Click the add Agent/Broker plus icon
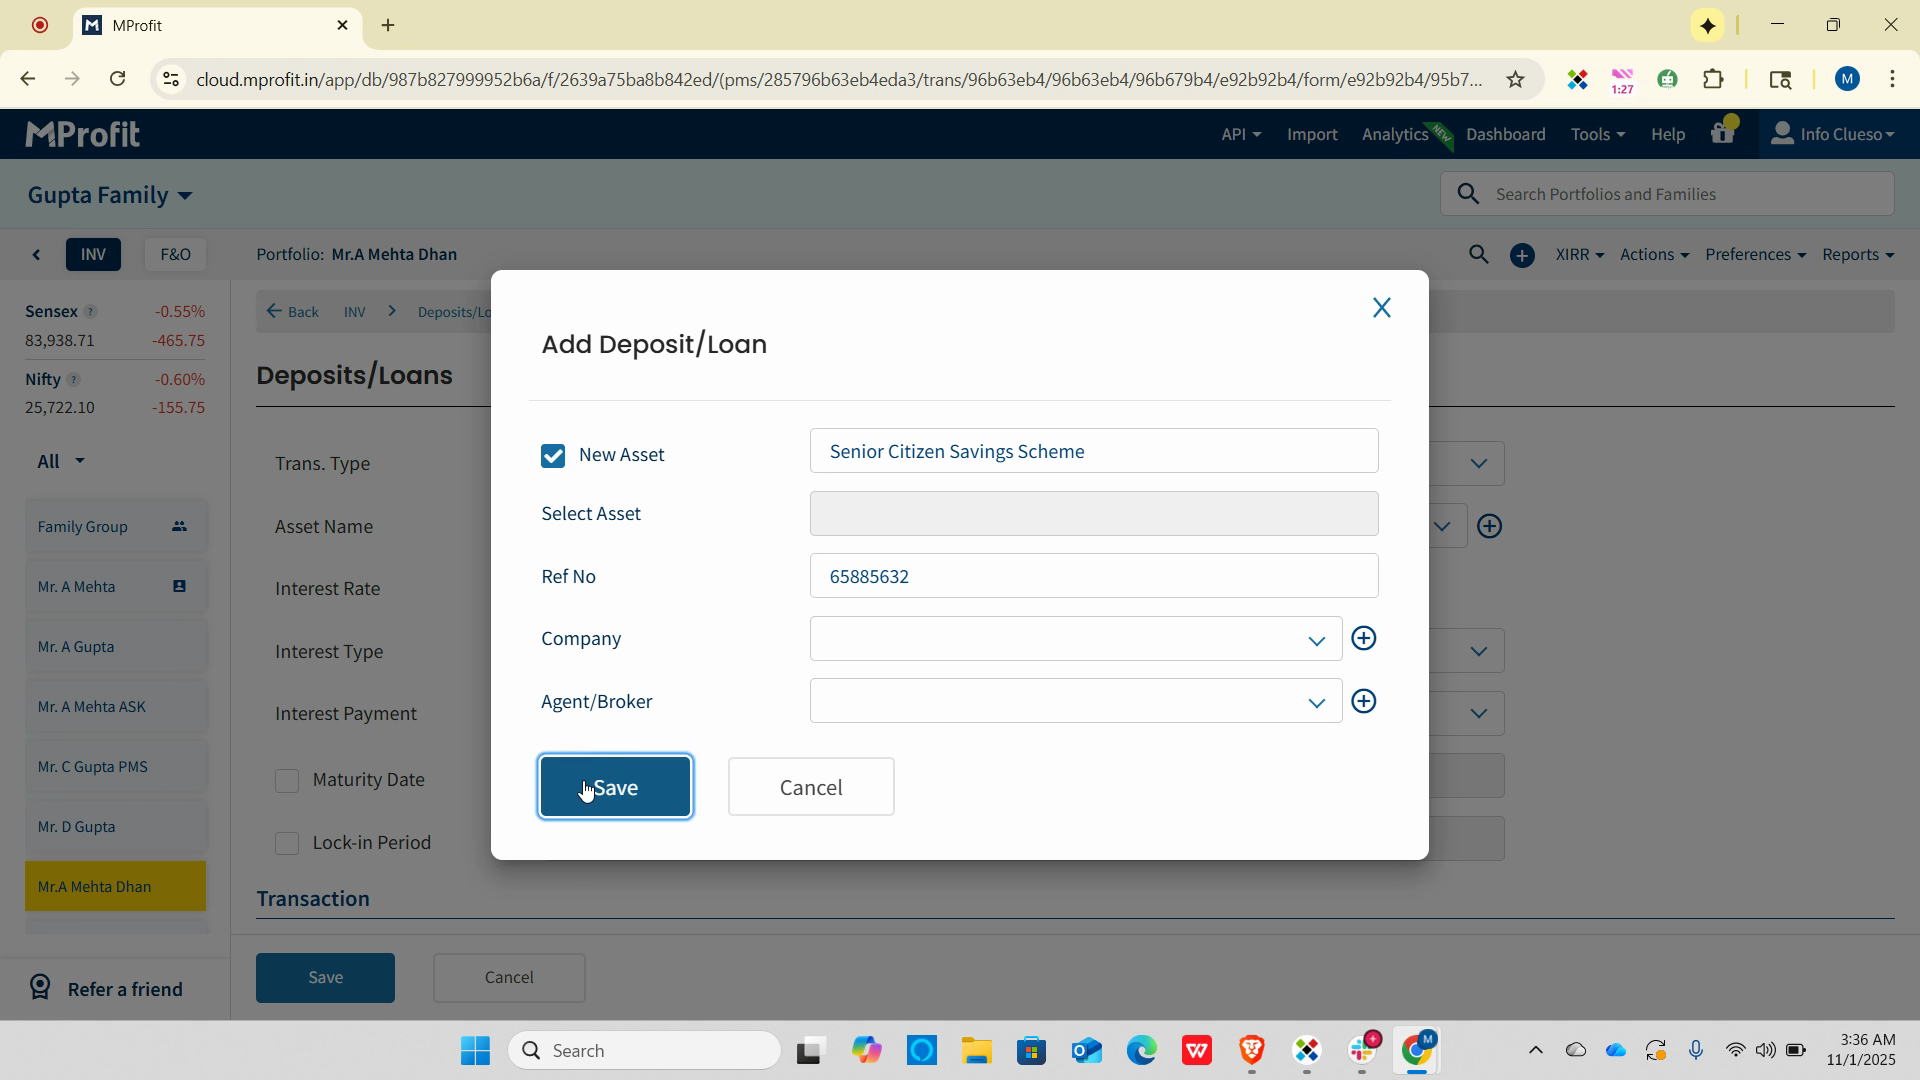This screenshot has height=1080, width=1920. coord(1363,701)
